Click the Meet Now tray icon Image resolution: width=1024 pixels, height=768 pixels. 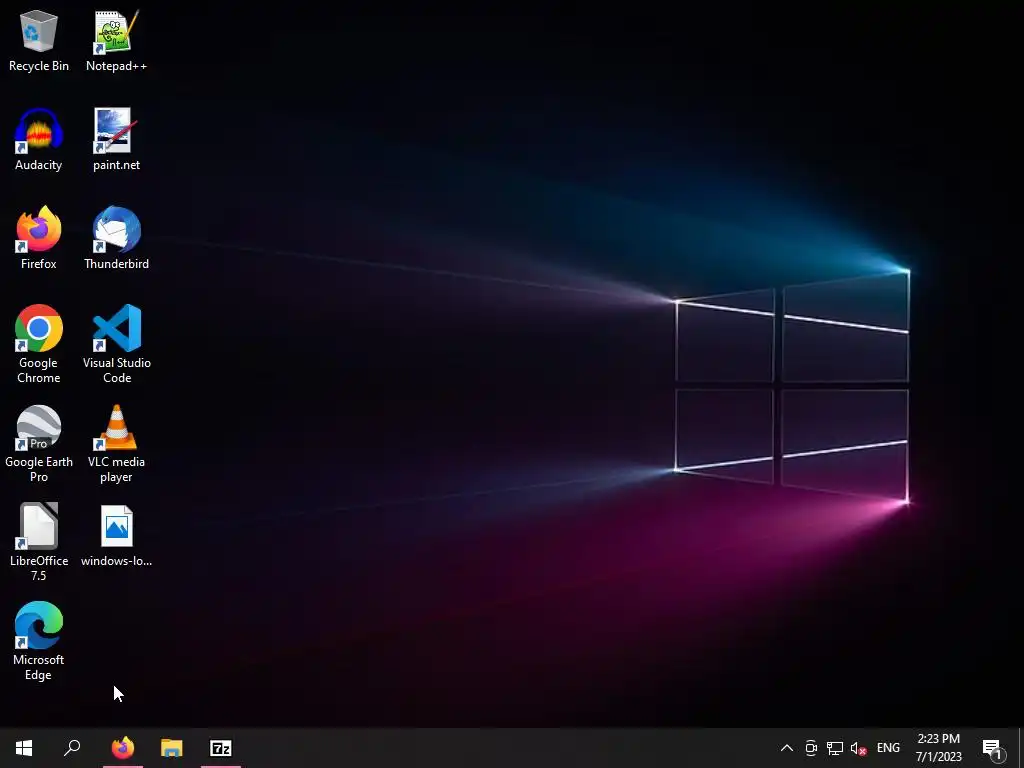(x=811, y=748)
